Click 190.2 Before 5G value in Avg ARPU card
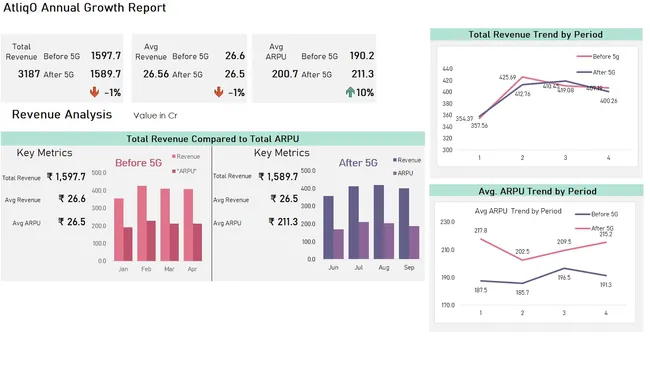Image resolution: width=650 pixels, height=366 pixels. 361,56
